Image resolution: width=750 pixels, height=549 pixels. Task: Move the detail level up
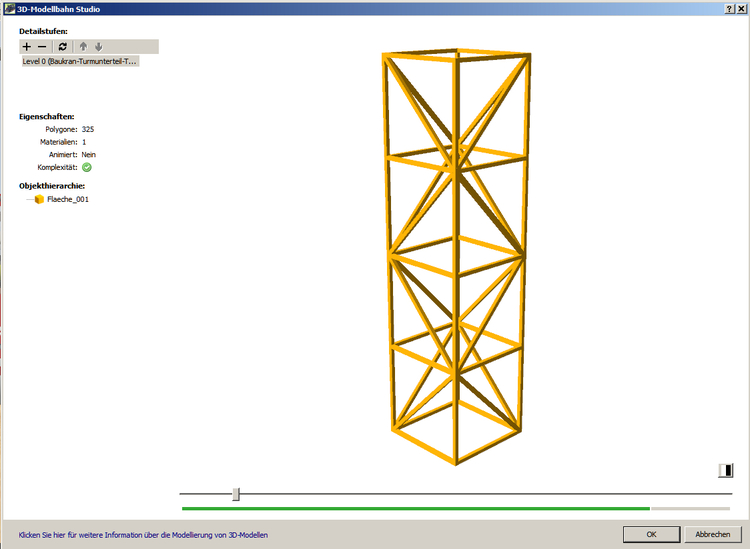pyautogui.click(x=83, y=46)
